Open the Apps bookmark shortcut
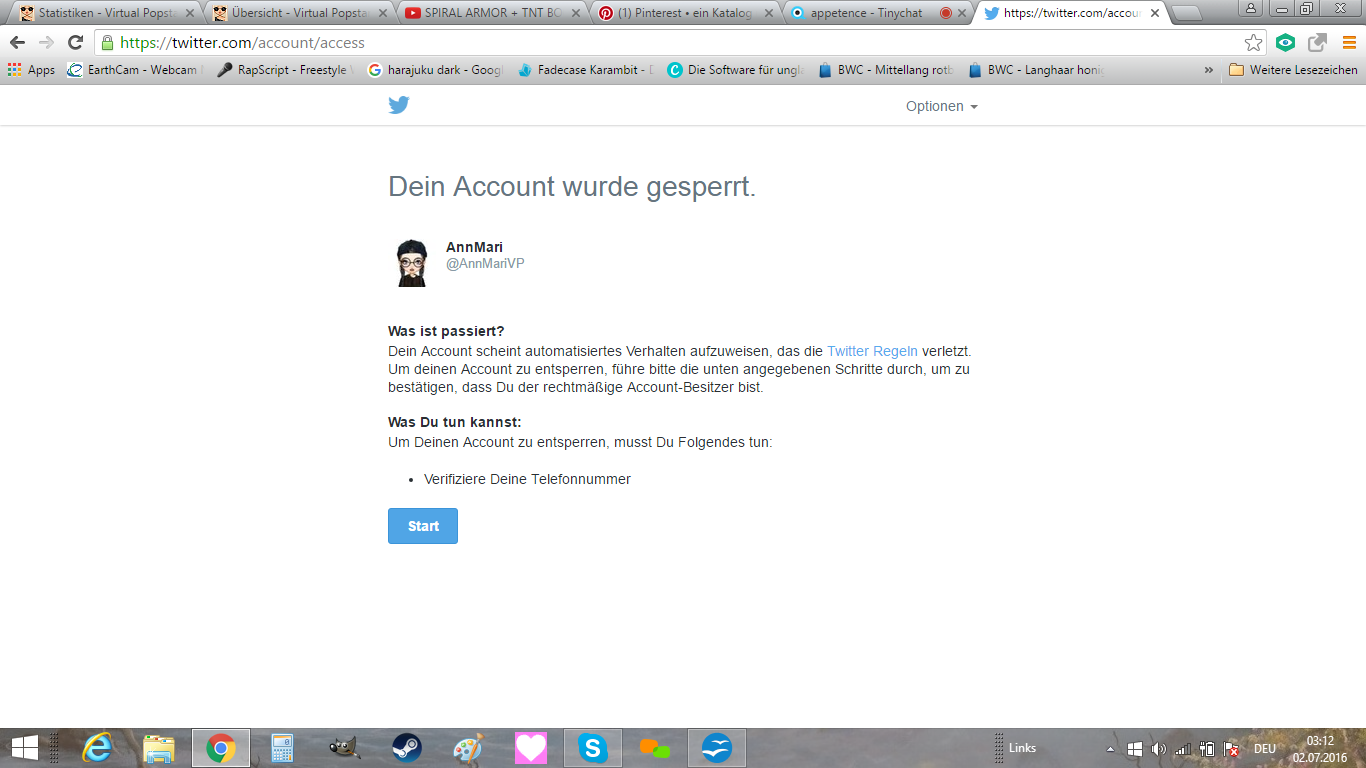This screenshot has height=768, width=1366. point(31,70)
